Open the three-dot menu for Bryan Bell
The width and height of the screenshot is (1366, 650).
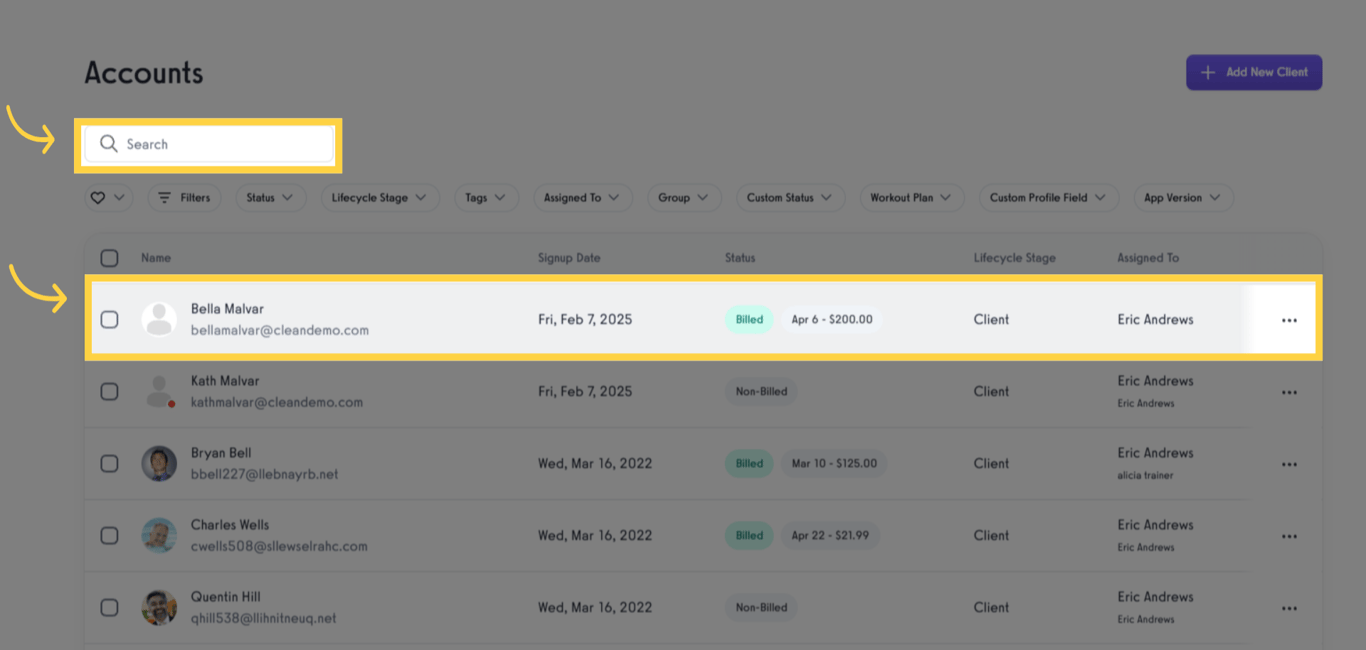pyautogui.click(x=1289, y=463)
